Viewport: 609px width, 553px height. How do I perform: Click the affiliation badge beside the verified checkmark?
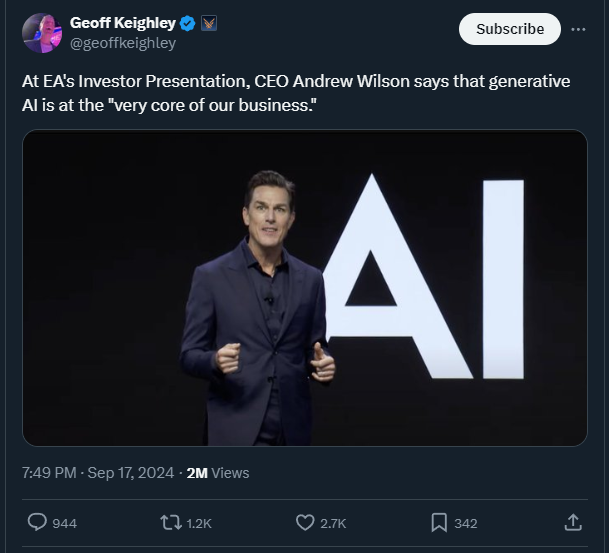point(208,23)
